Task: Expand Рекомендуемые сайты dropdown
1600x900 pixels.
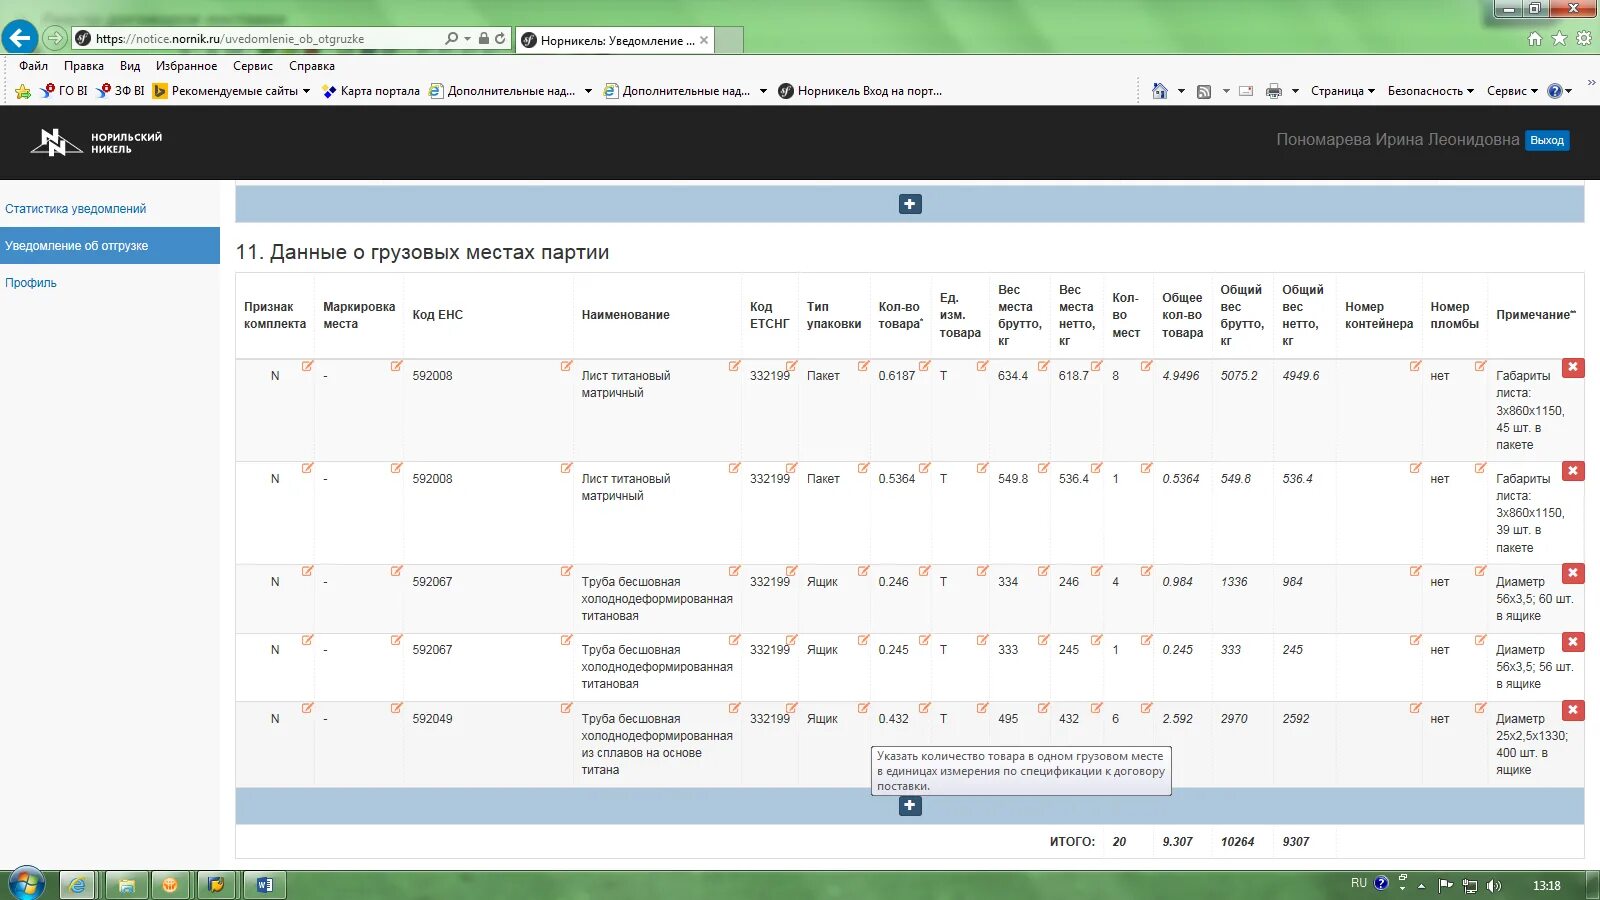Action: 306,91
